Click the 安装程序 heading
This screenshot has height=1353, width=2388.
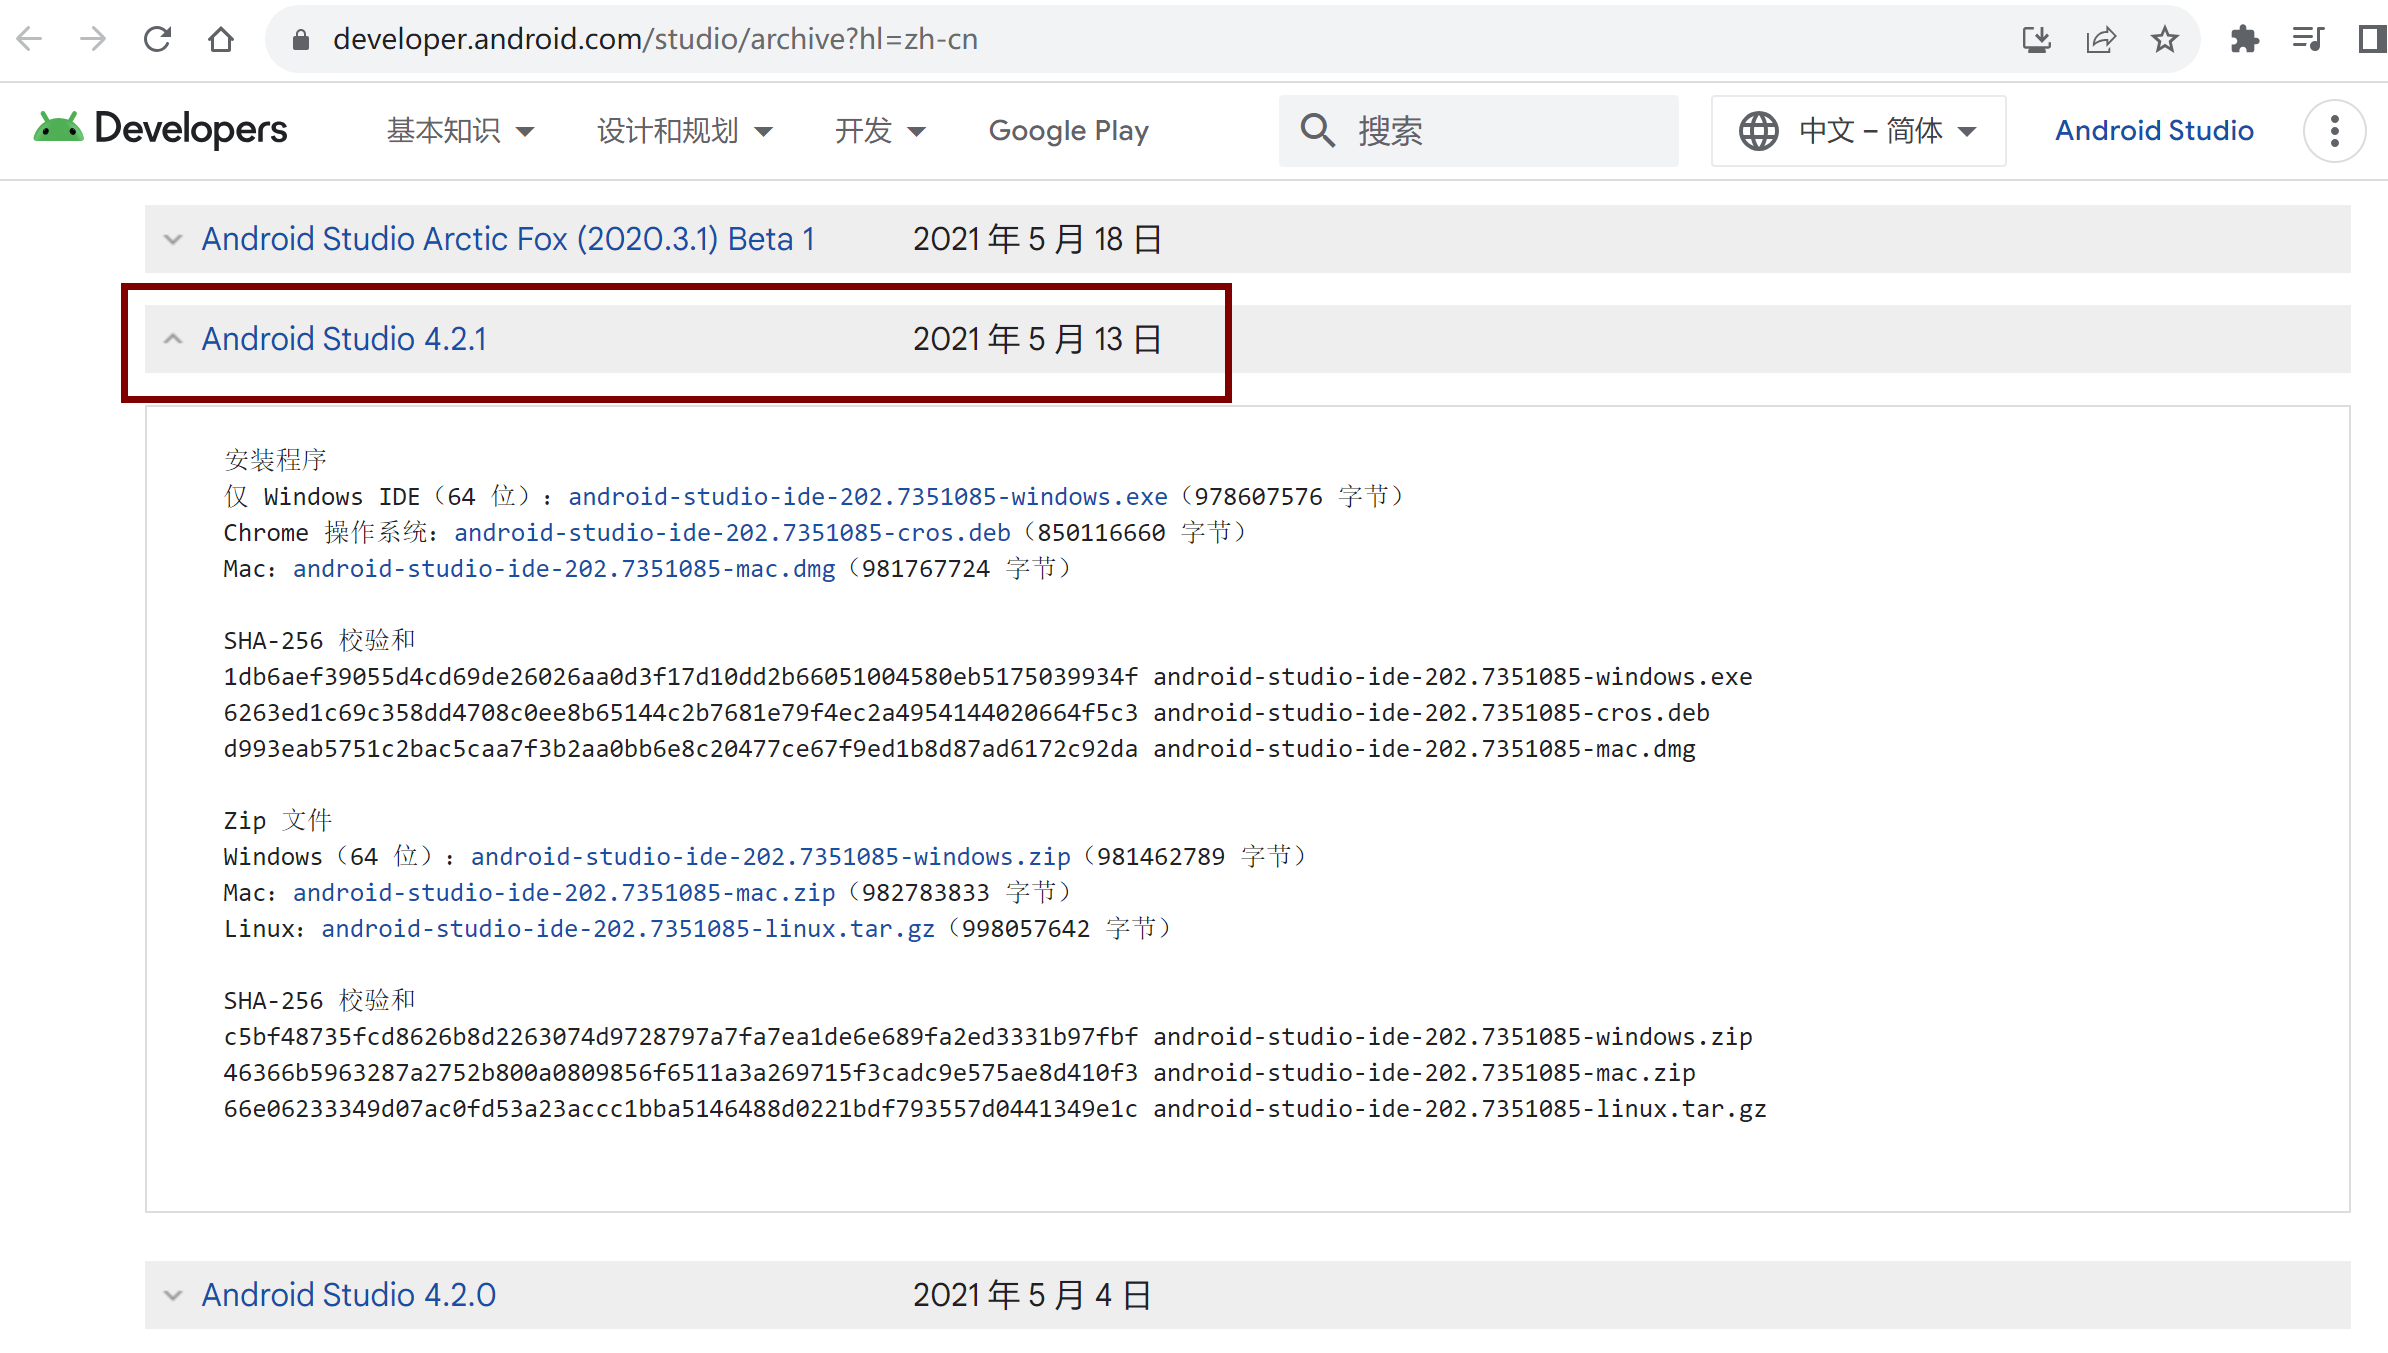276,461
